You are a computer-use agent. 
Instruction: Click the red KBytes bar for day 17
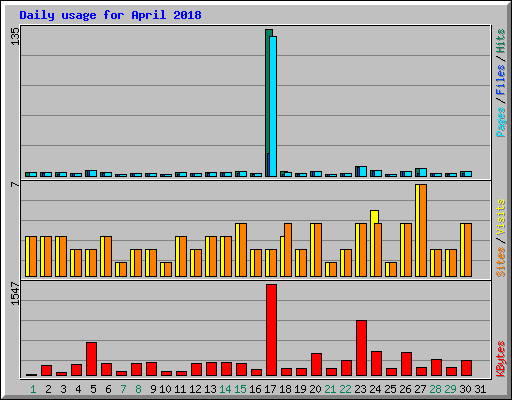[271, 330]
